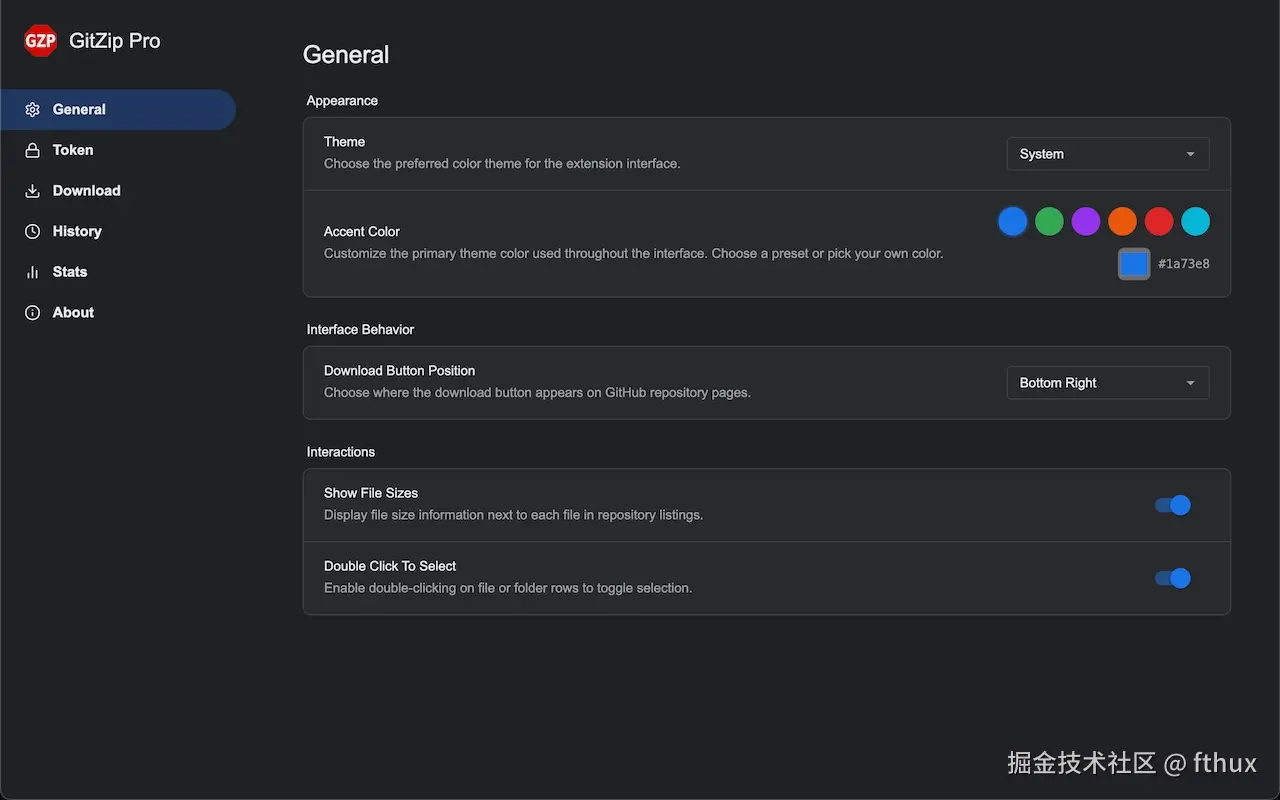The width and height of the screenshot is (1280, 800).
Task: Open the Token settings section
Action: coord(118,150)
